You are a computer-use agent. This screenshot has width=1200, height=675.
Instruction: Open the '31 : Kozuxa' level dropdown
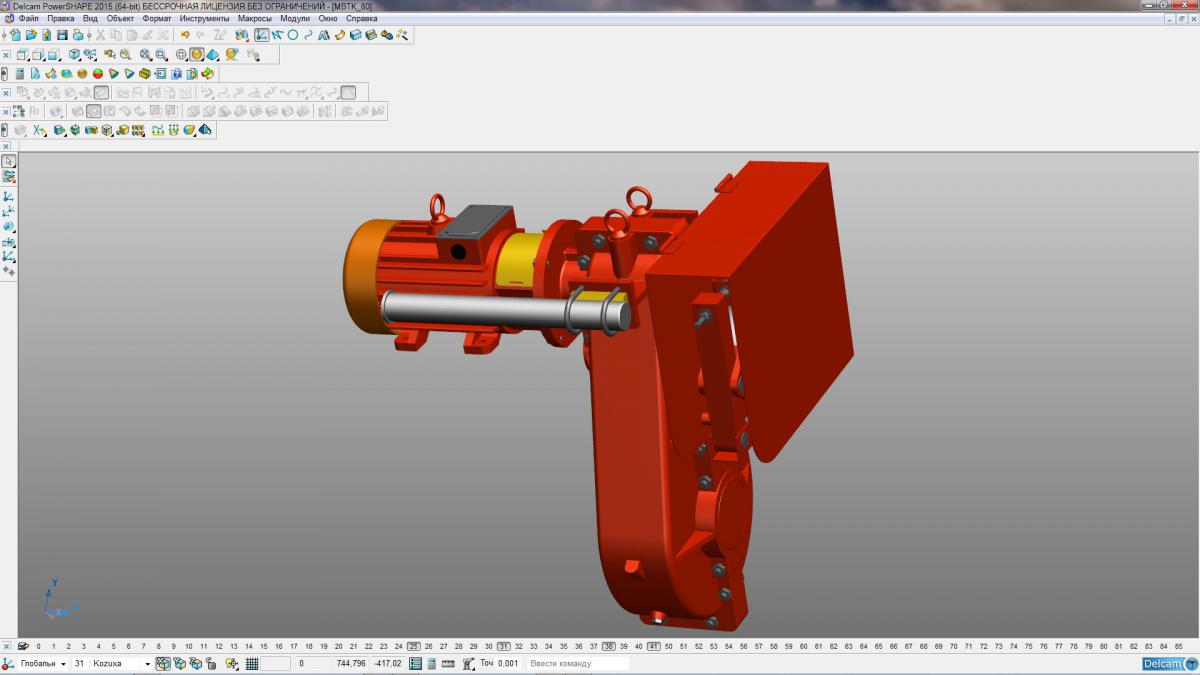(147, 664)
